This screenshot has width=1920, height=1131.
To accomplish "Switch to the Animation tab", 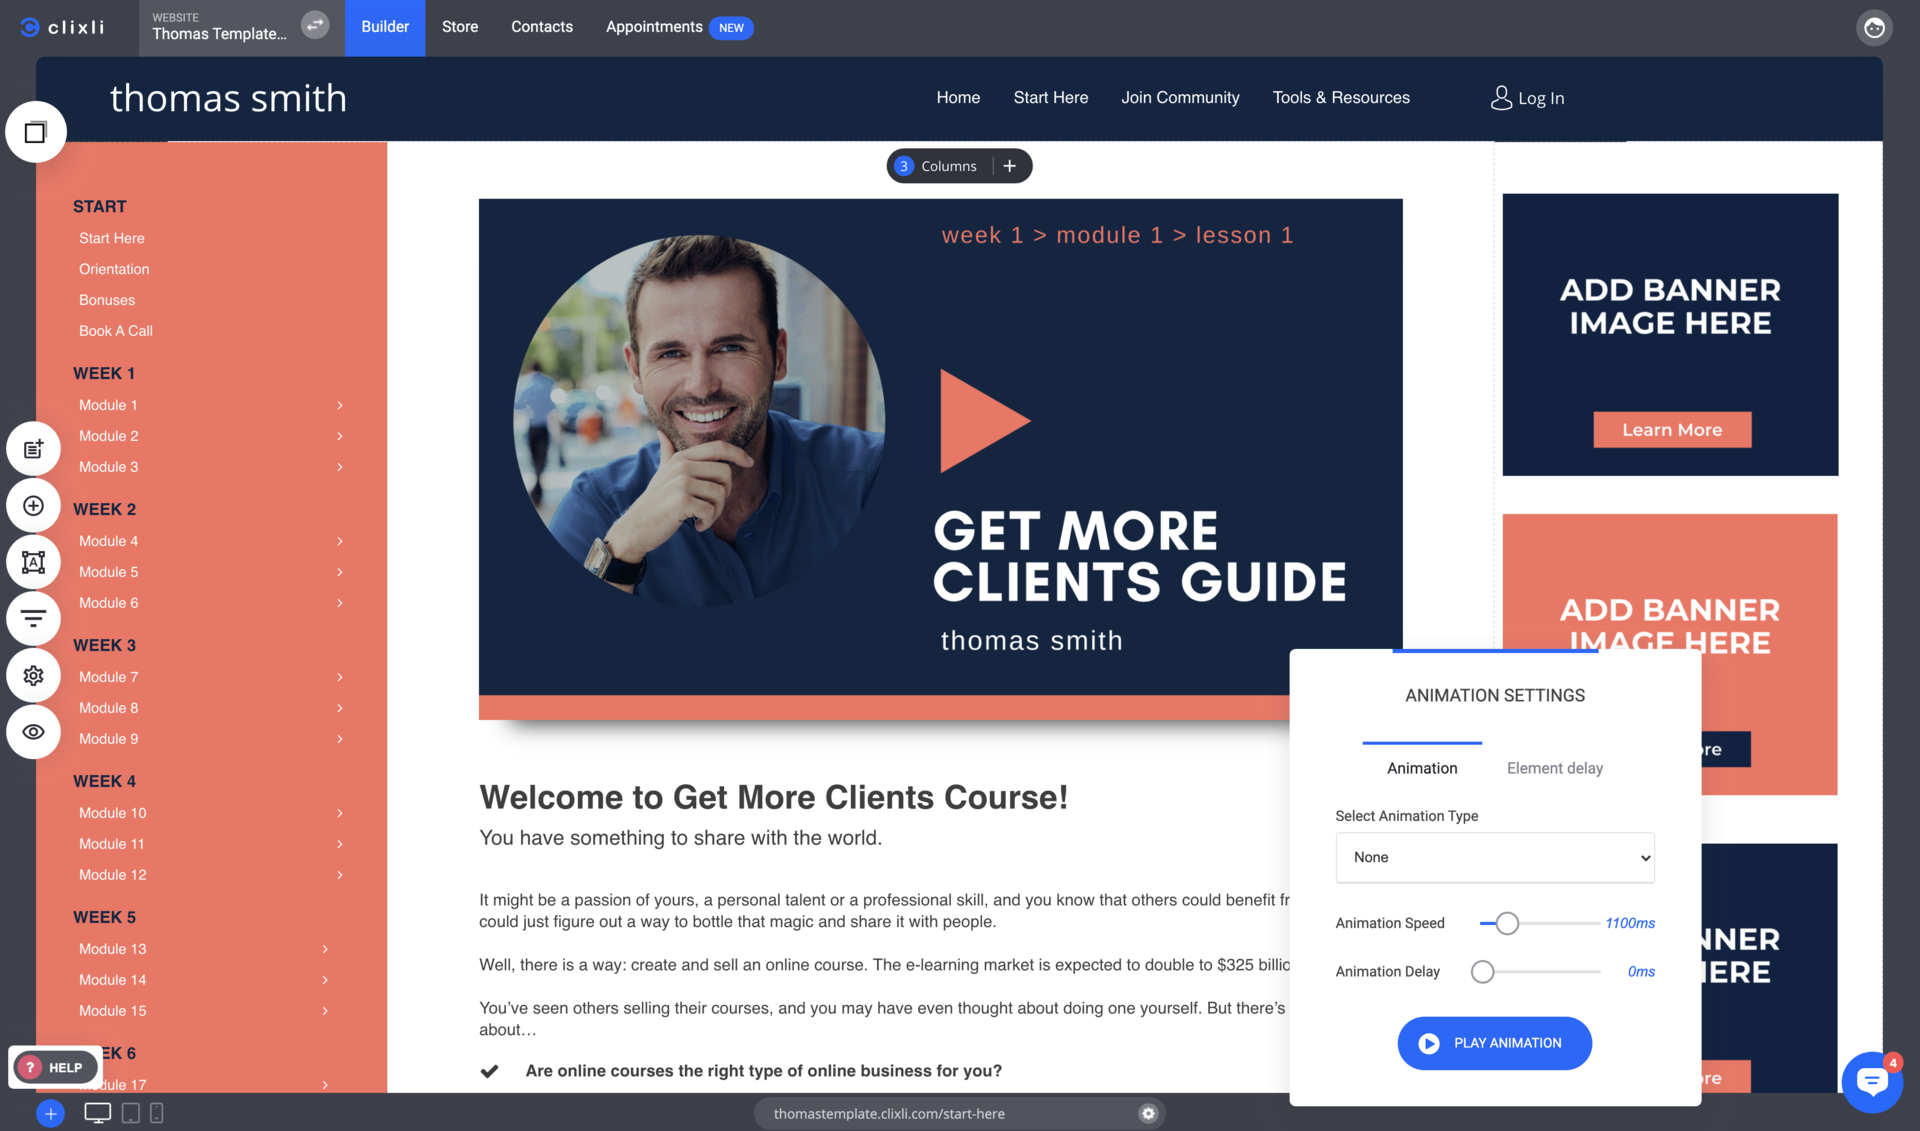I will tap(1422, 768).
